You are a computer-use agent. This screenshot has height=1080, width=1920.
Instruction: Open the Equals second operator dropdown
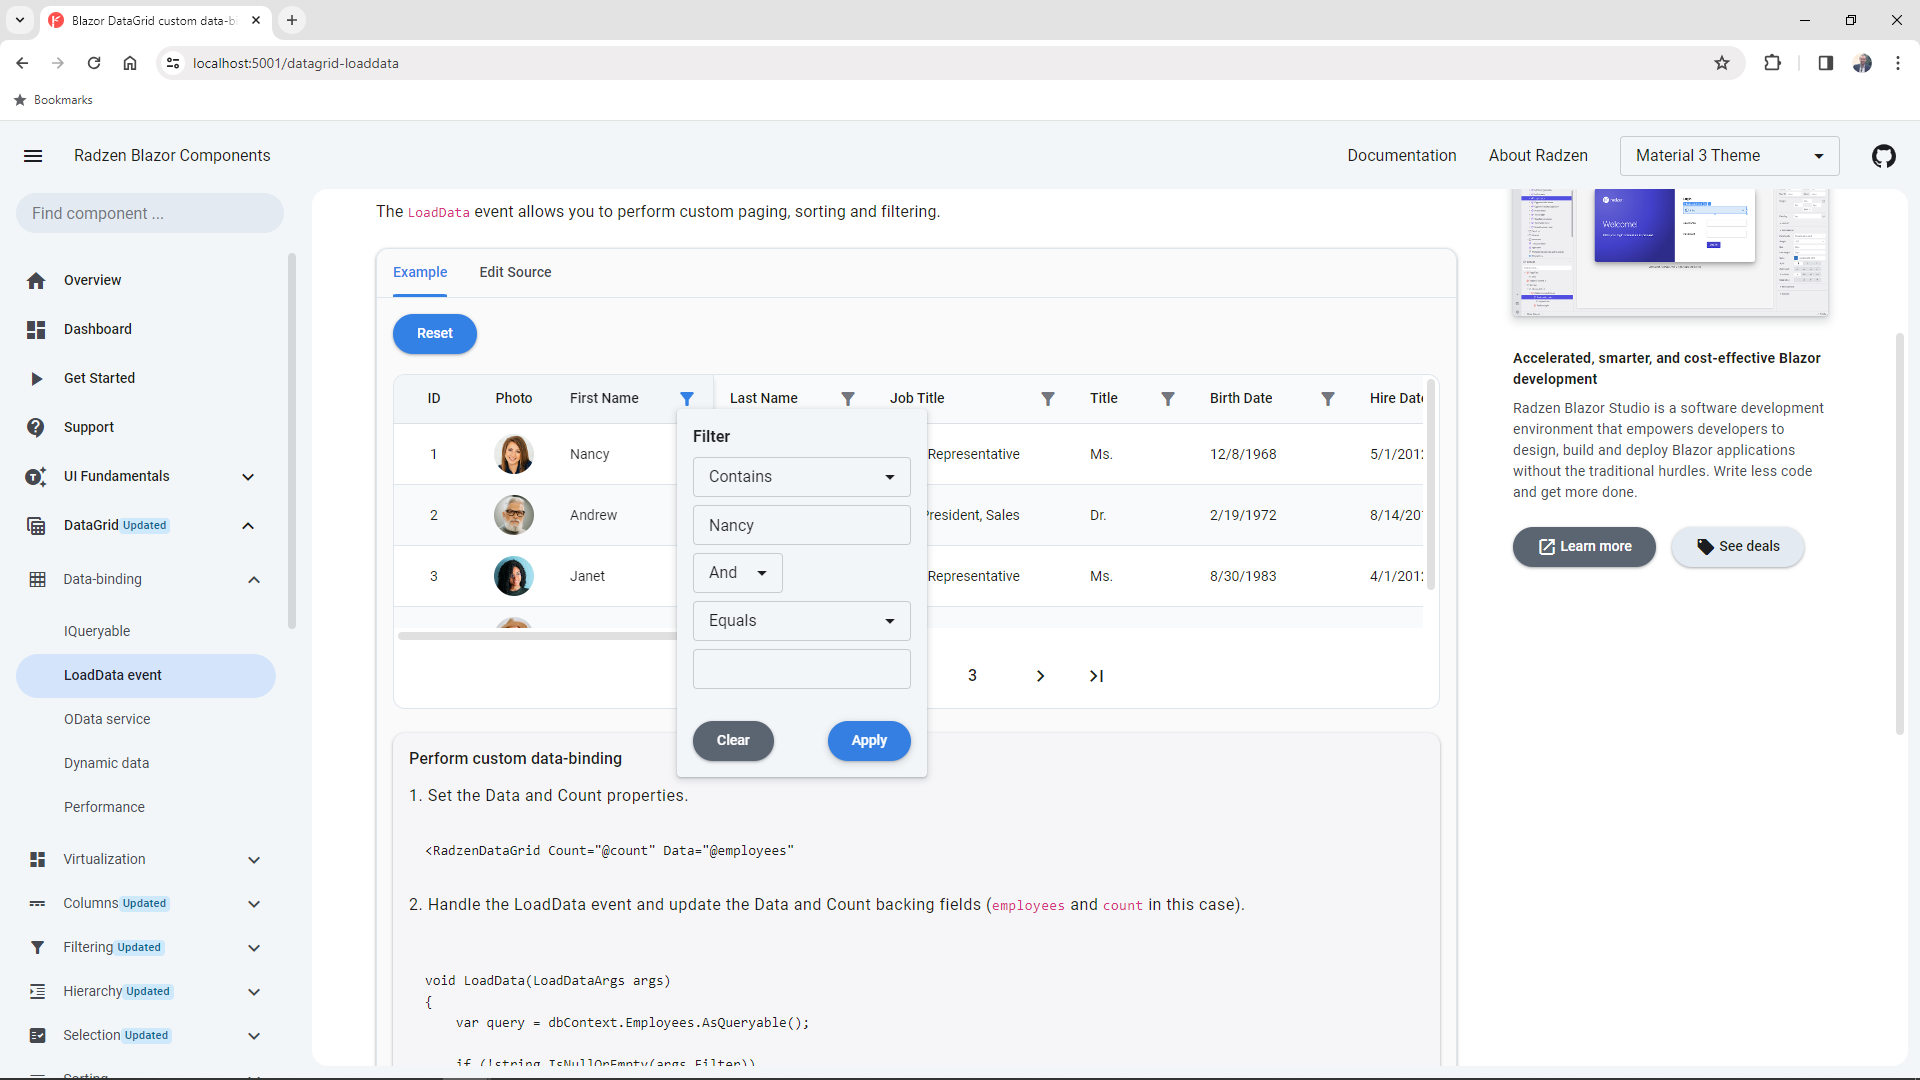point(801,621)
